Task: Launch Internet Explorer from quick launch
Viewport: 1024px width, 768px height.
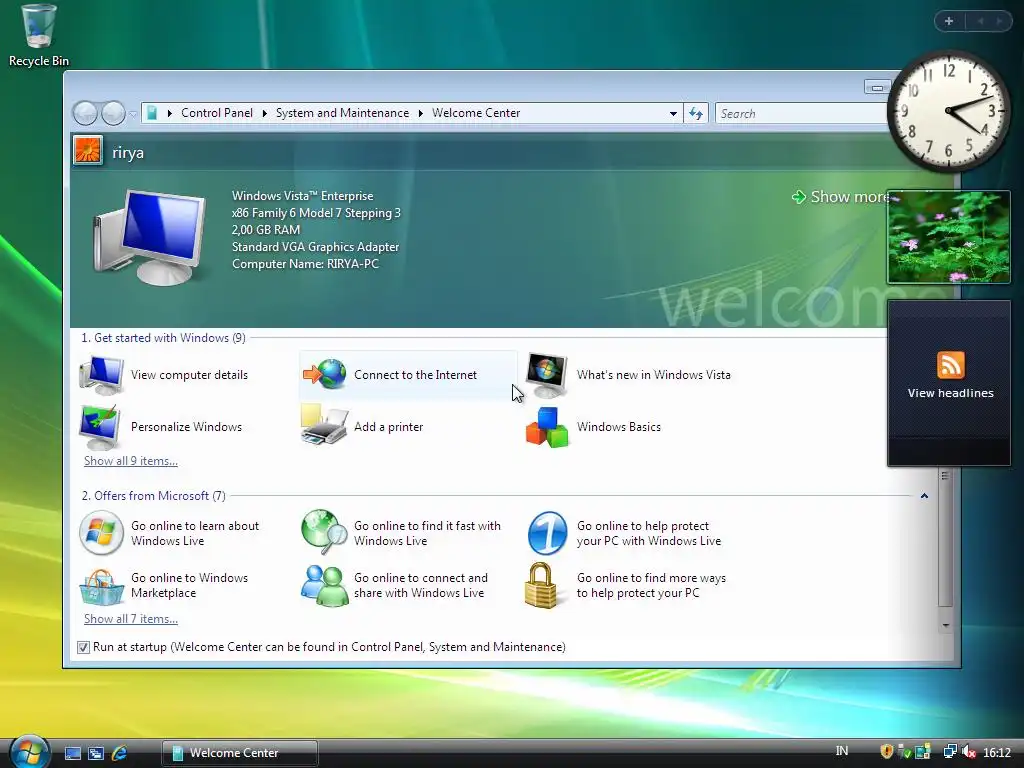Action: click(x=120, y=753)
